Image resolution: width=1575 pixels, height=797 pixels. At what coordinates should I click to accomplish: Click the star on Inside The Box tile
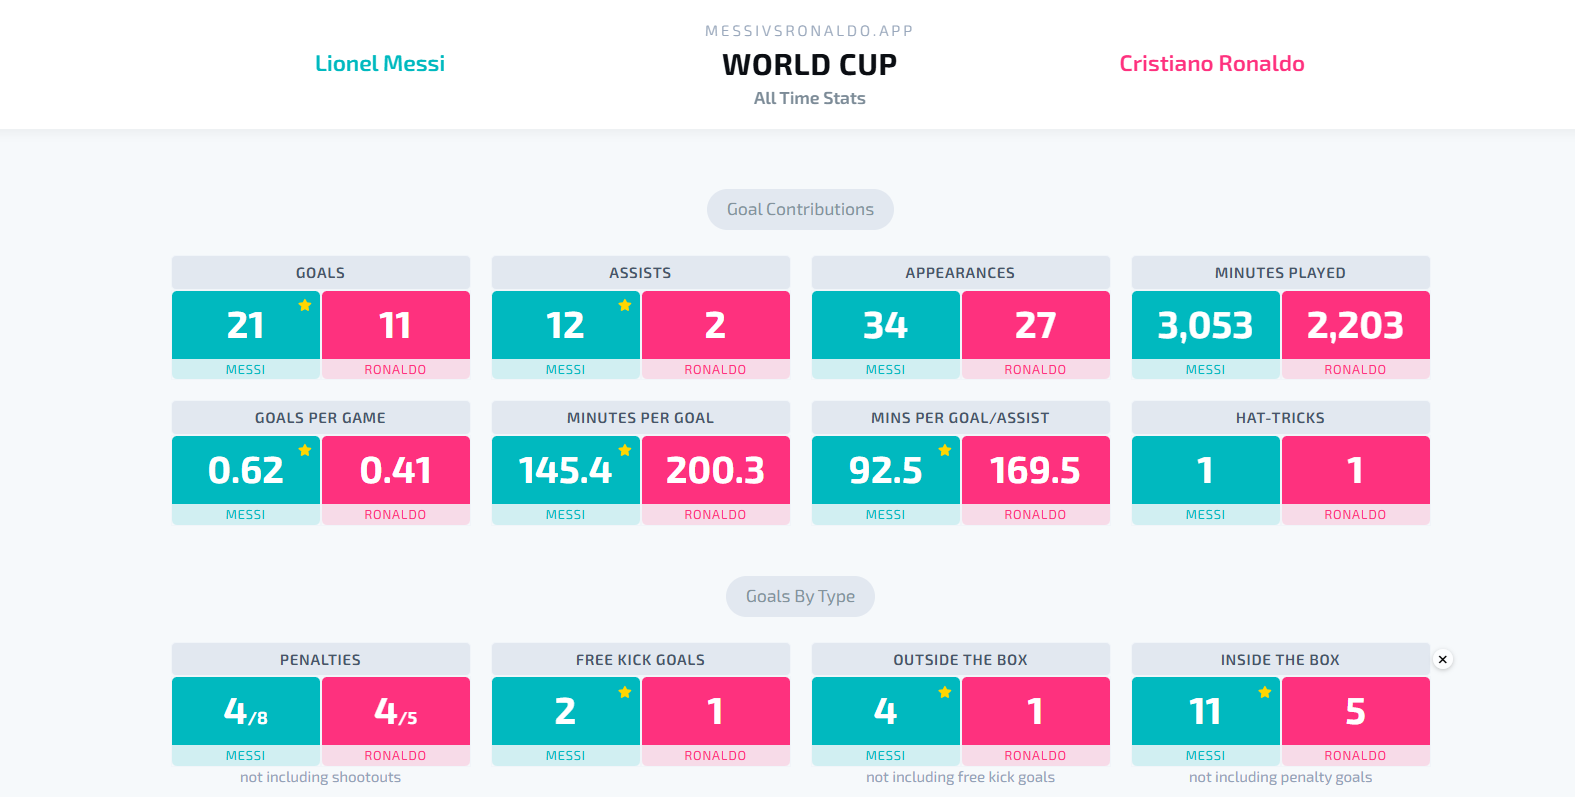(1265, 692)
